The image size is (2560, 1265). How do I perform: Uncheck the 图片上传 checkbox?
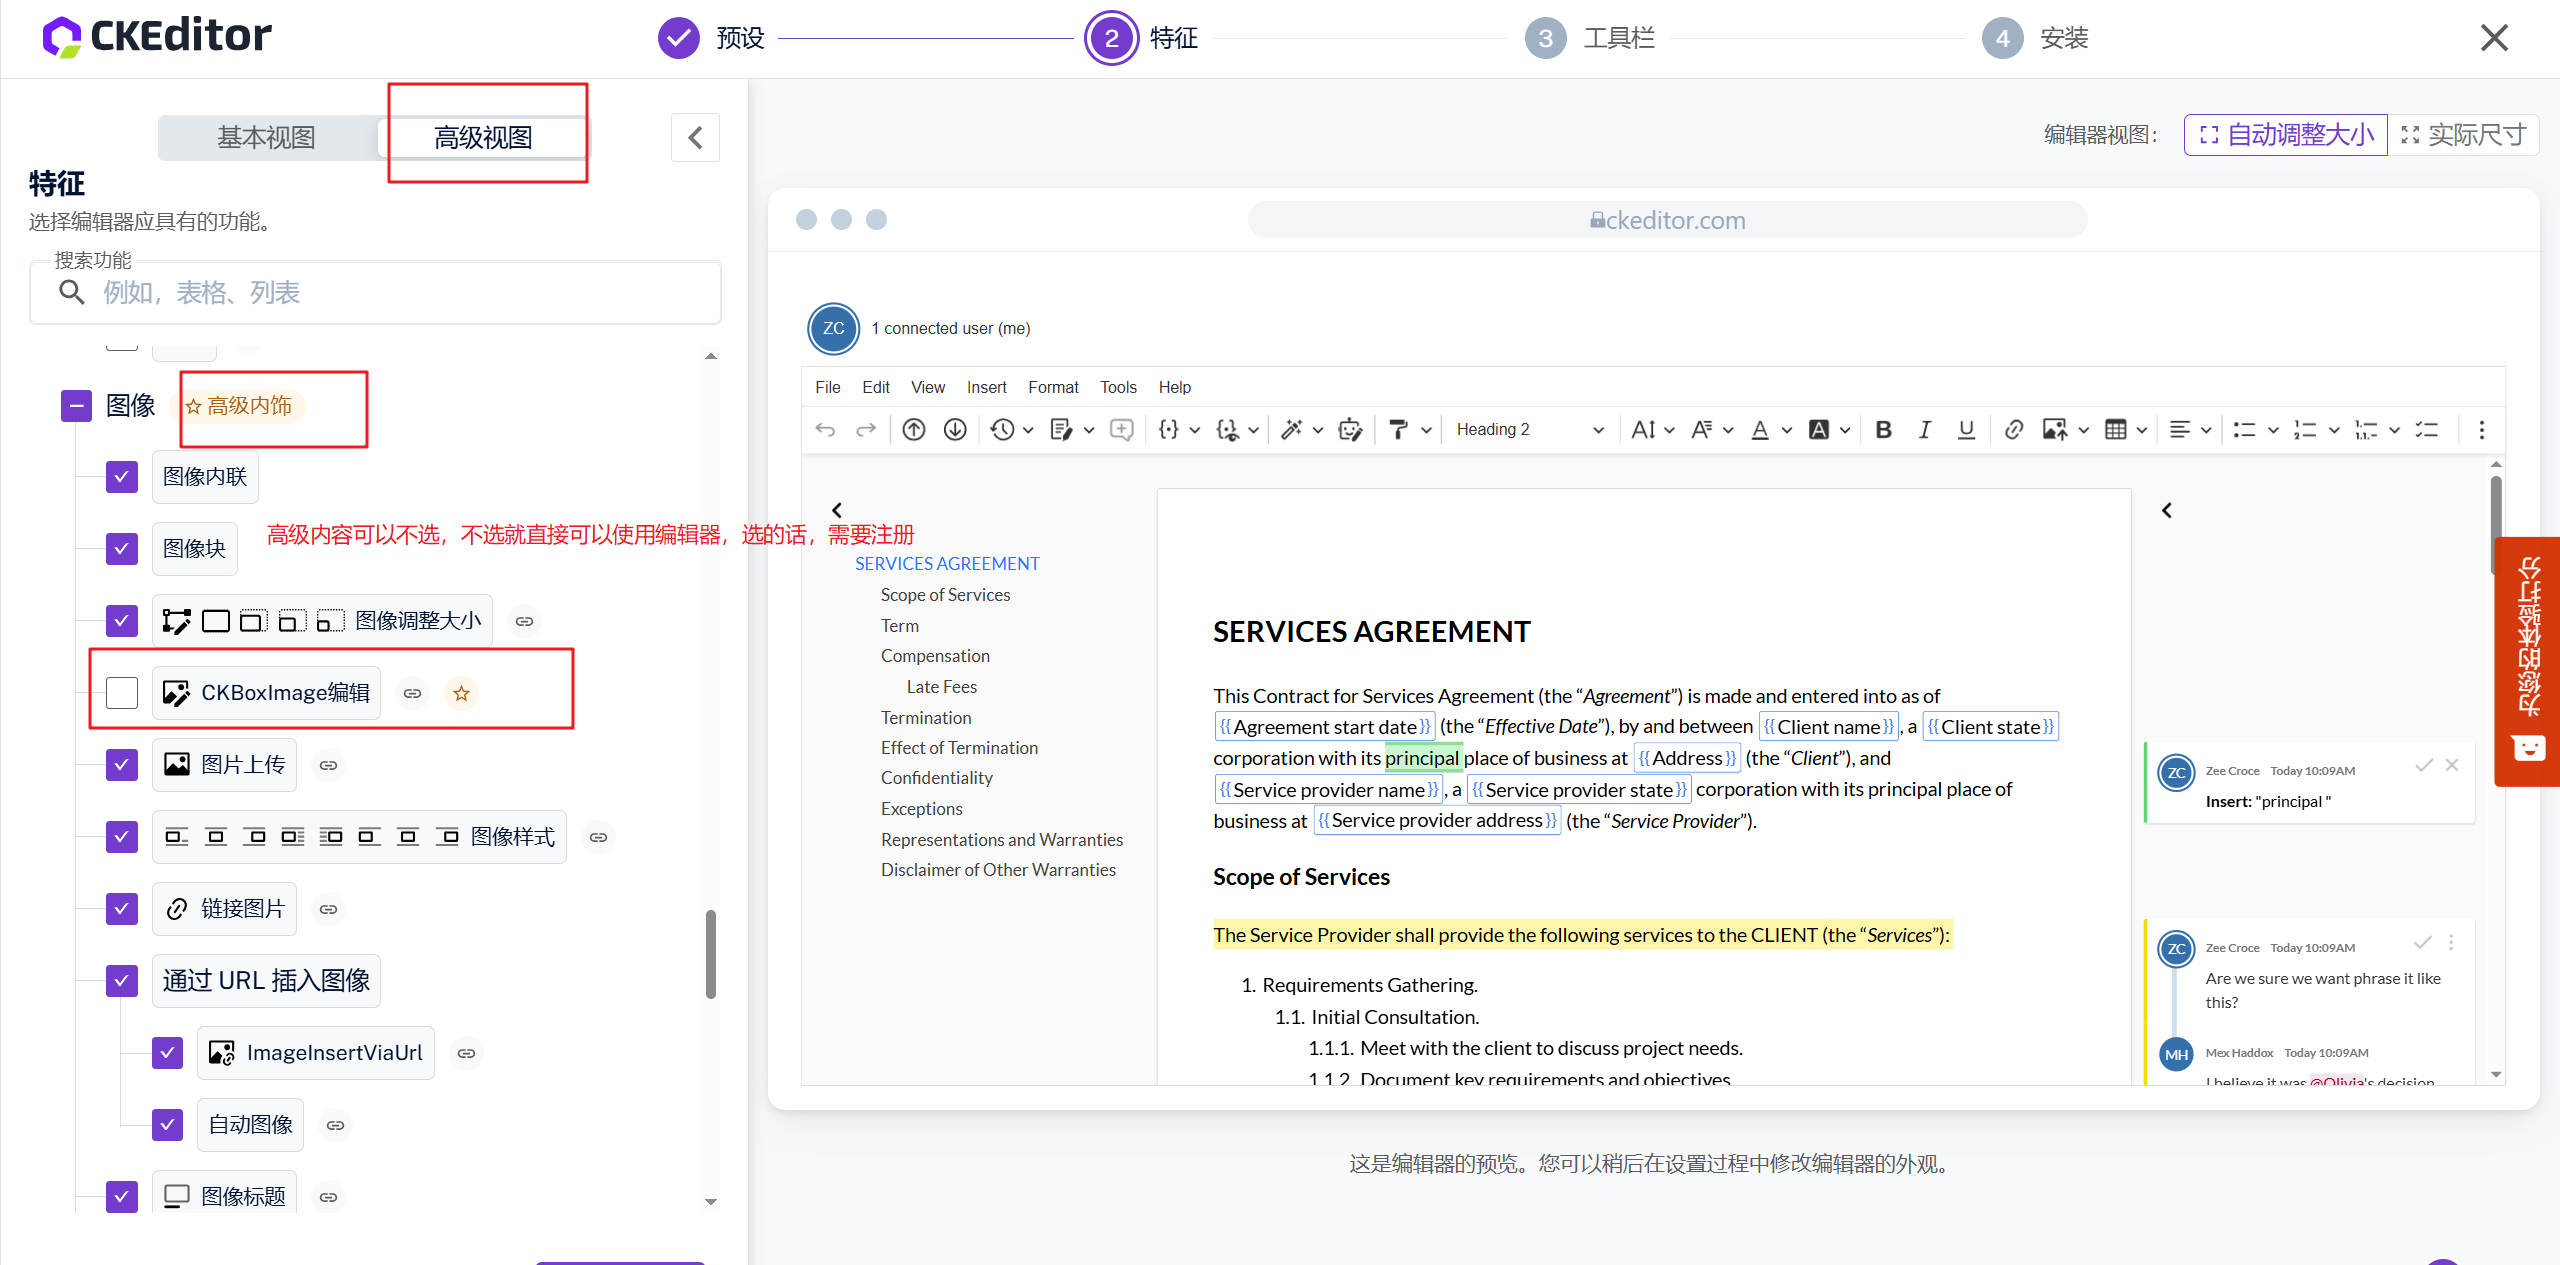point(122,765)
